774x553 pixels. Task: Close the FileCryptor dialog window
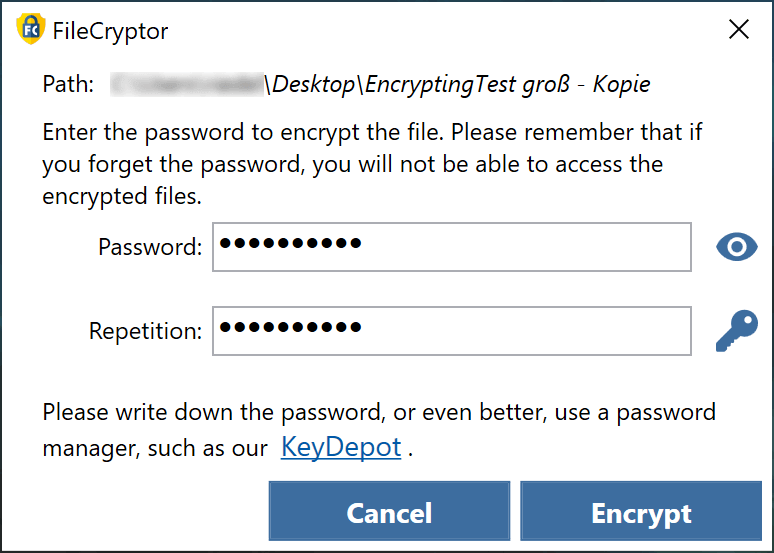point(739,29)
